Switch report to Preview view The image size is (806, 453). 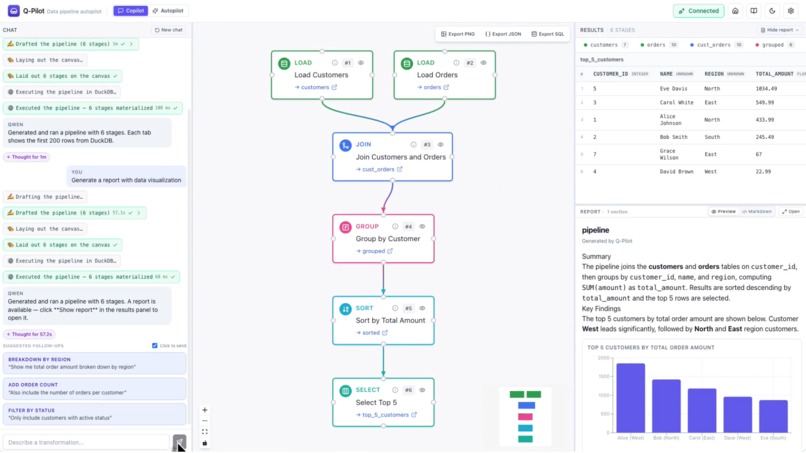[724, 211]
